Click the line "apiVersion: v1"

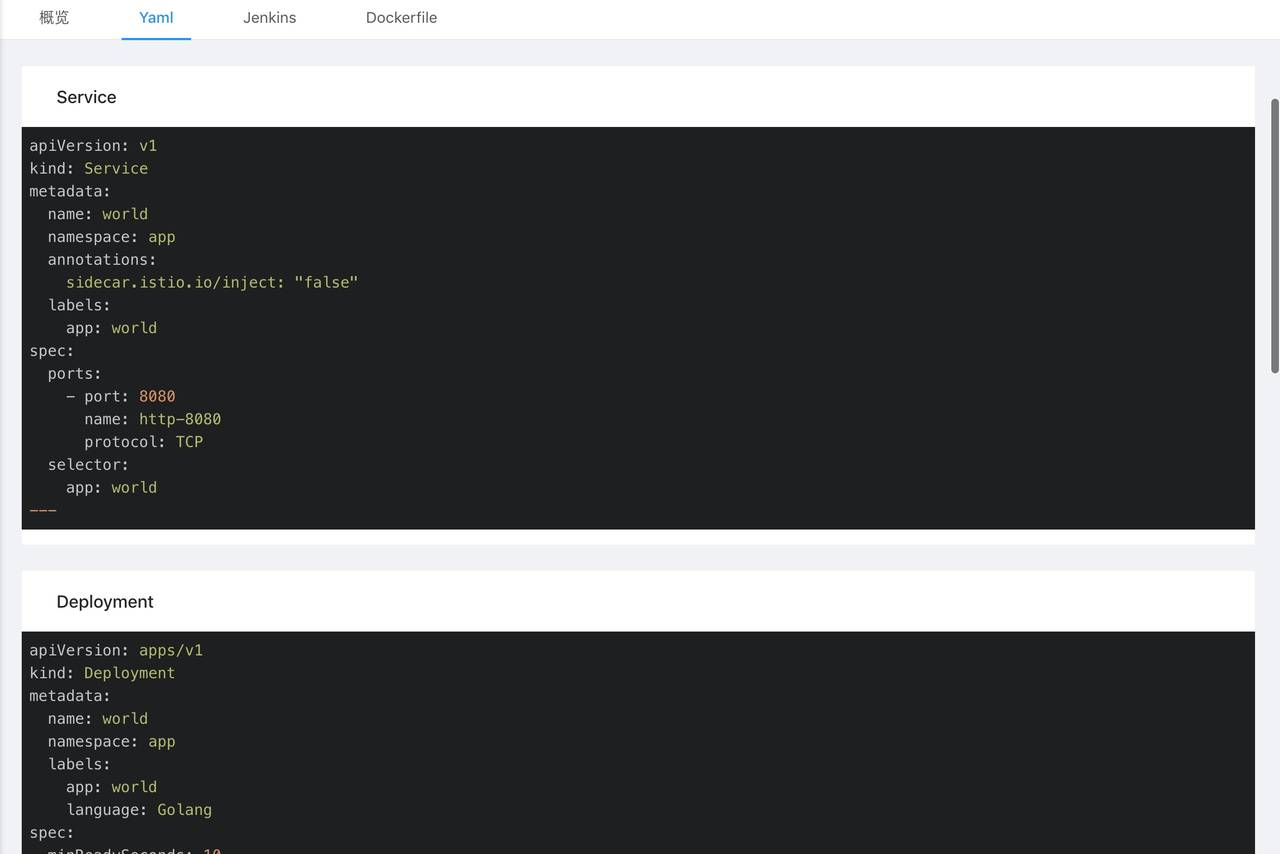click(x=93, y=146)
